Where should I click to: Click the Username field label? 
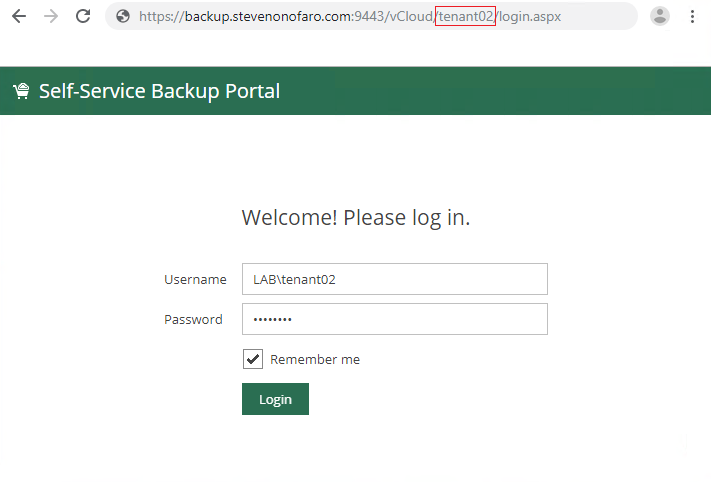point(195,280)
